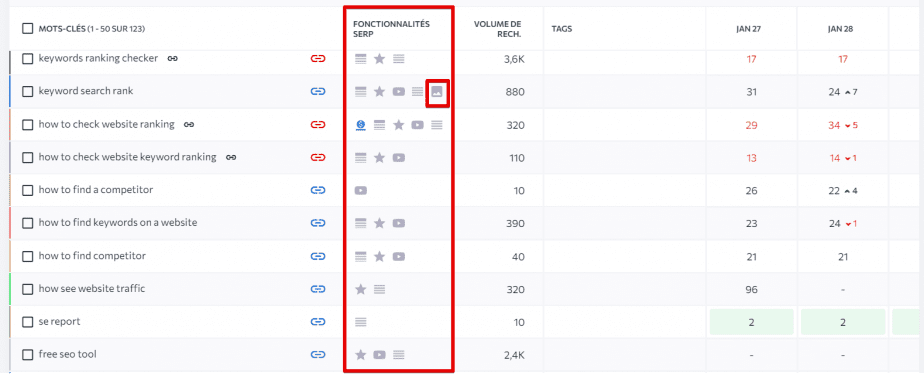Tick checkbox for free seo tool
The height and width of the screenshot is (375, 924).
point(28,355)
